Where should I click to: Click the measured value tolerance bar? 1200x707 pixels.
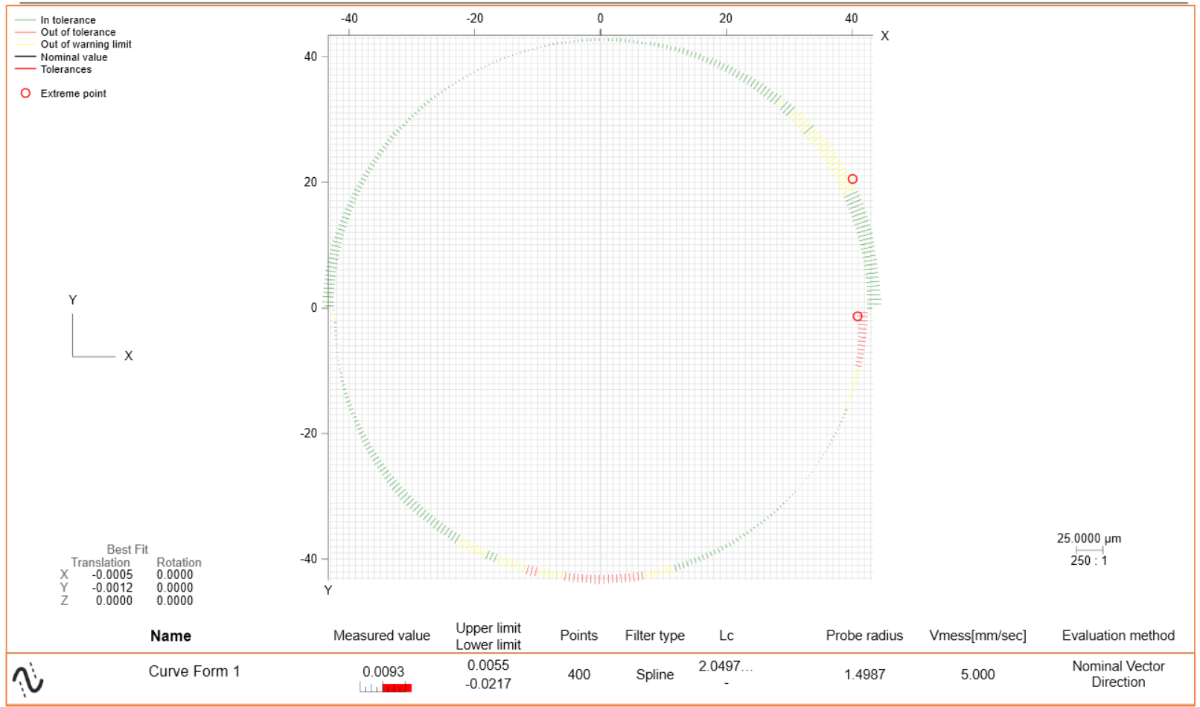point(386,688)
